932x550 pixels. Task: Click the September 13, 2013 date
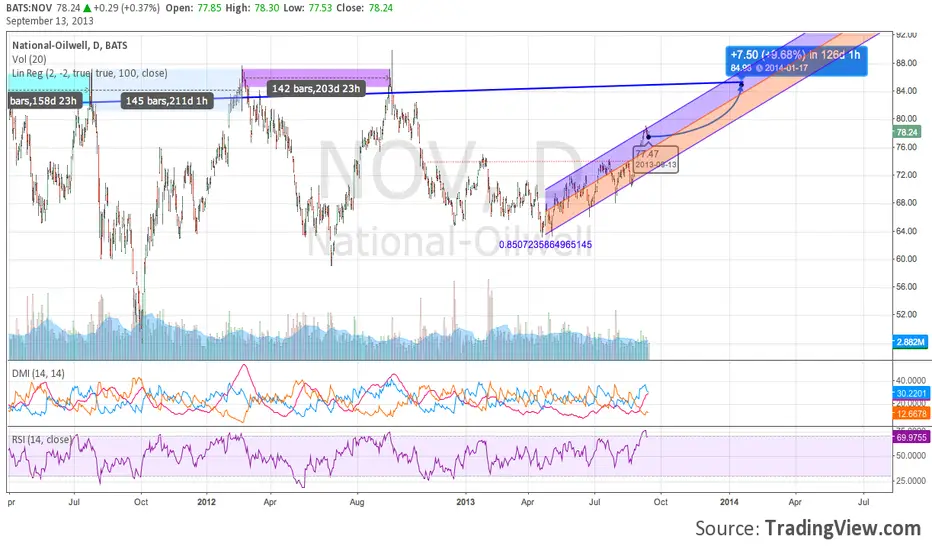(50, 21)
